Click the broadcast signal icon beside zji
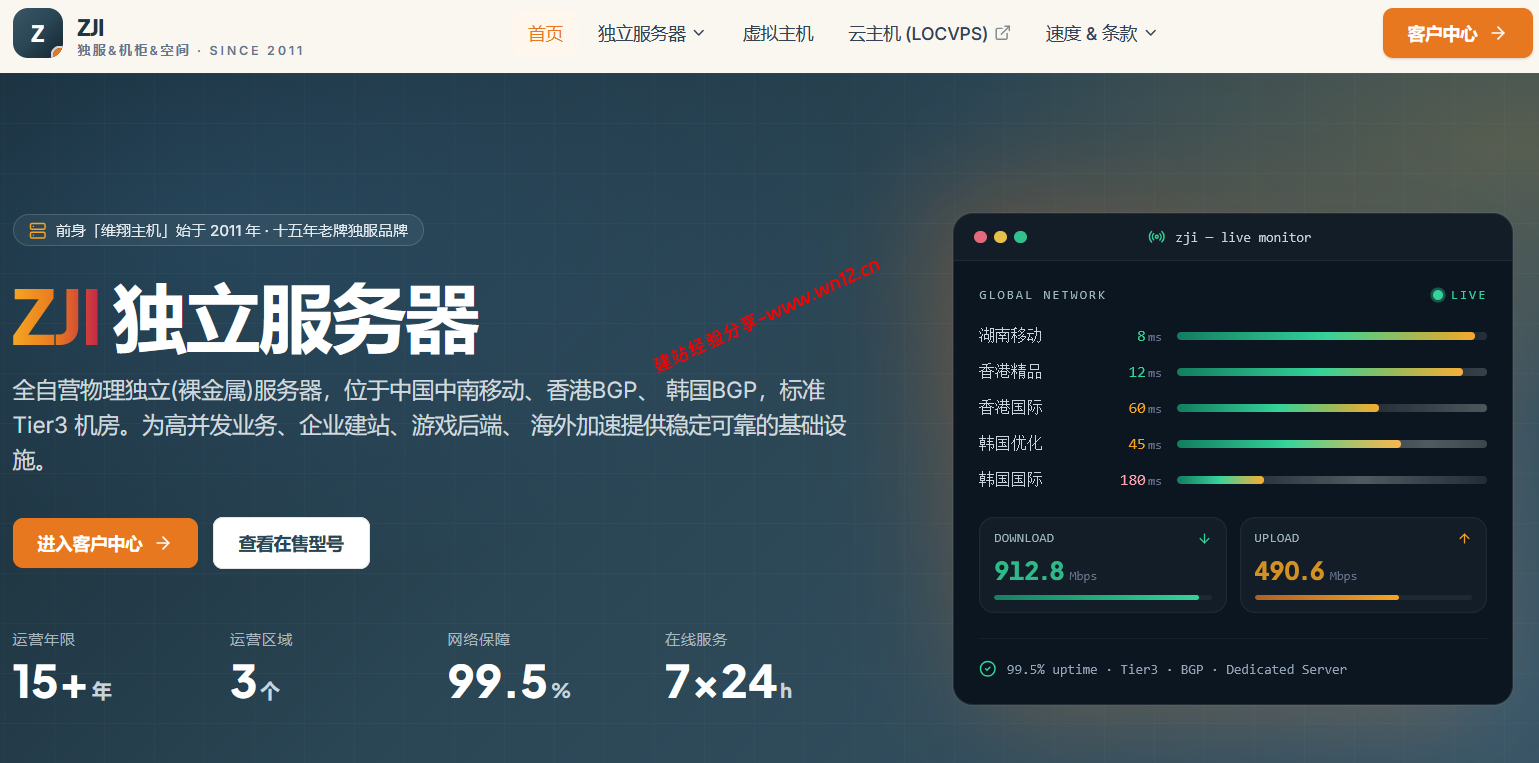 point(1157,237)
